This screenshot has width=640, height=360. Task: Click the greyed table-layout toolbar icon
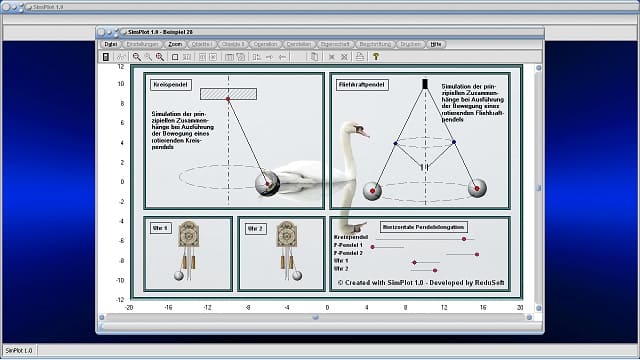pyautogui.click(x=229, y=57)
